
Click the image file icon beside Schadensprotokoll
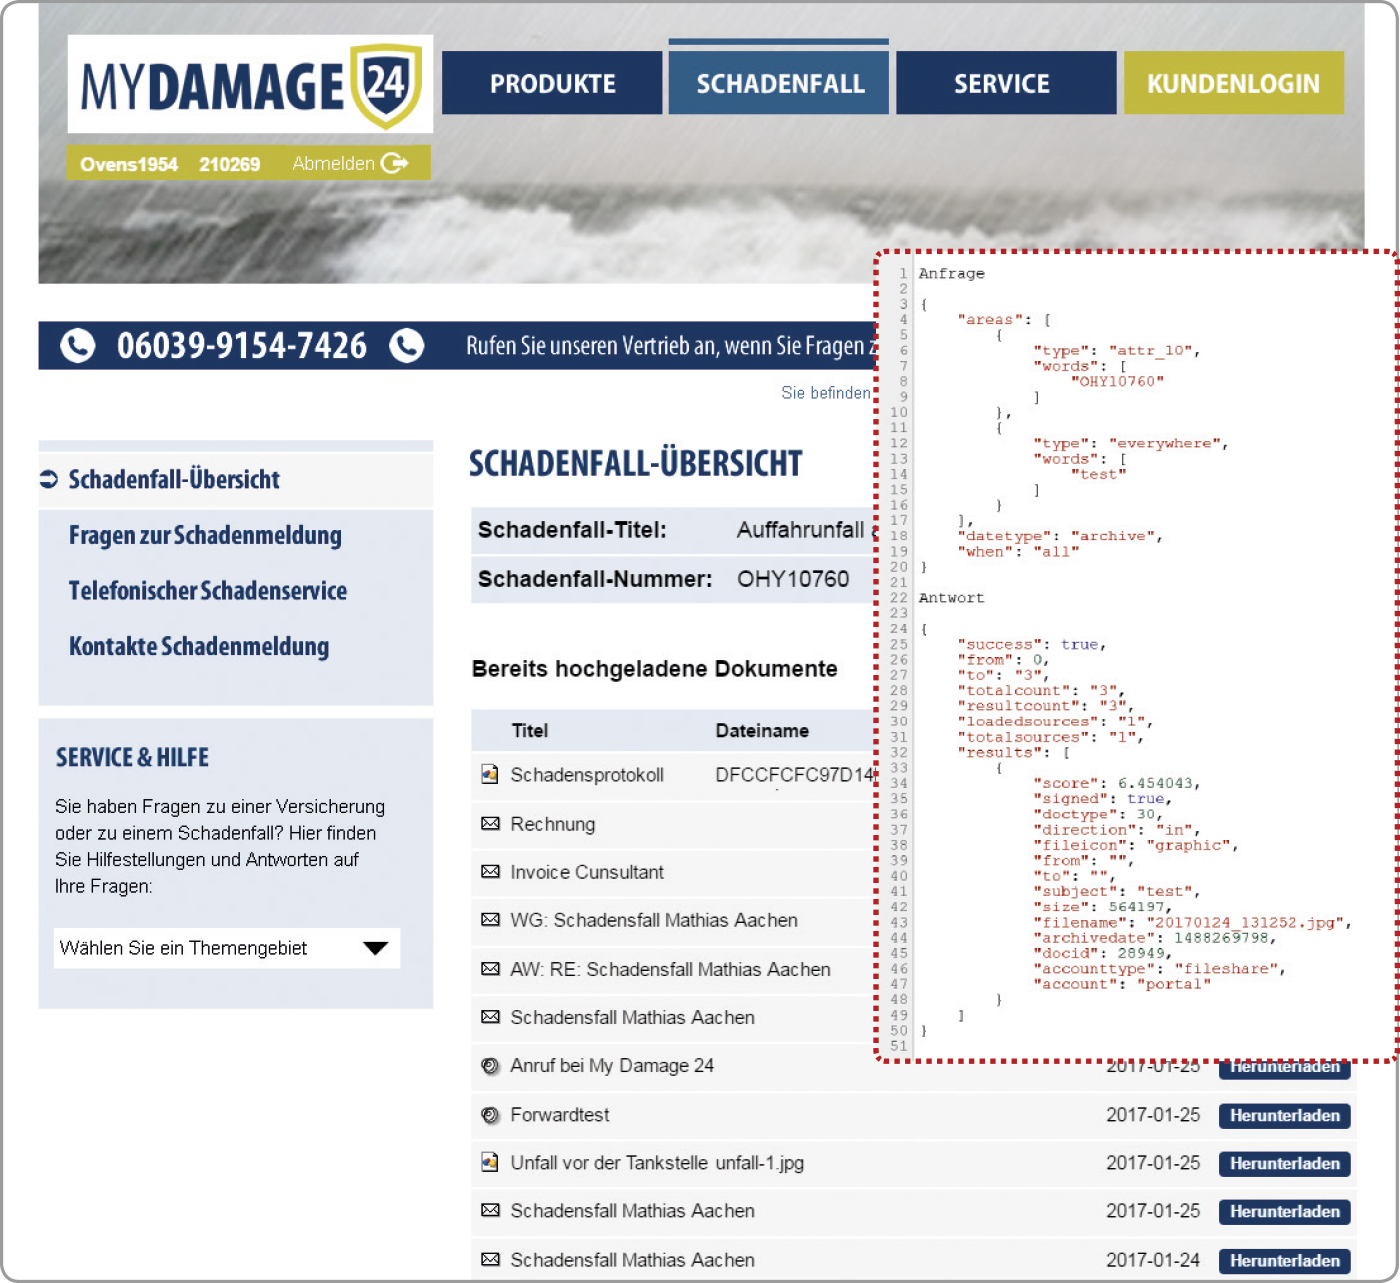490,774
